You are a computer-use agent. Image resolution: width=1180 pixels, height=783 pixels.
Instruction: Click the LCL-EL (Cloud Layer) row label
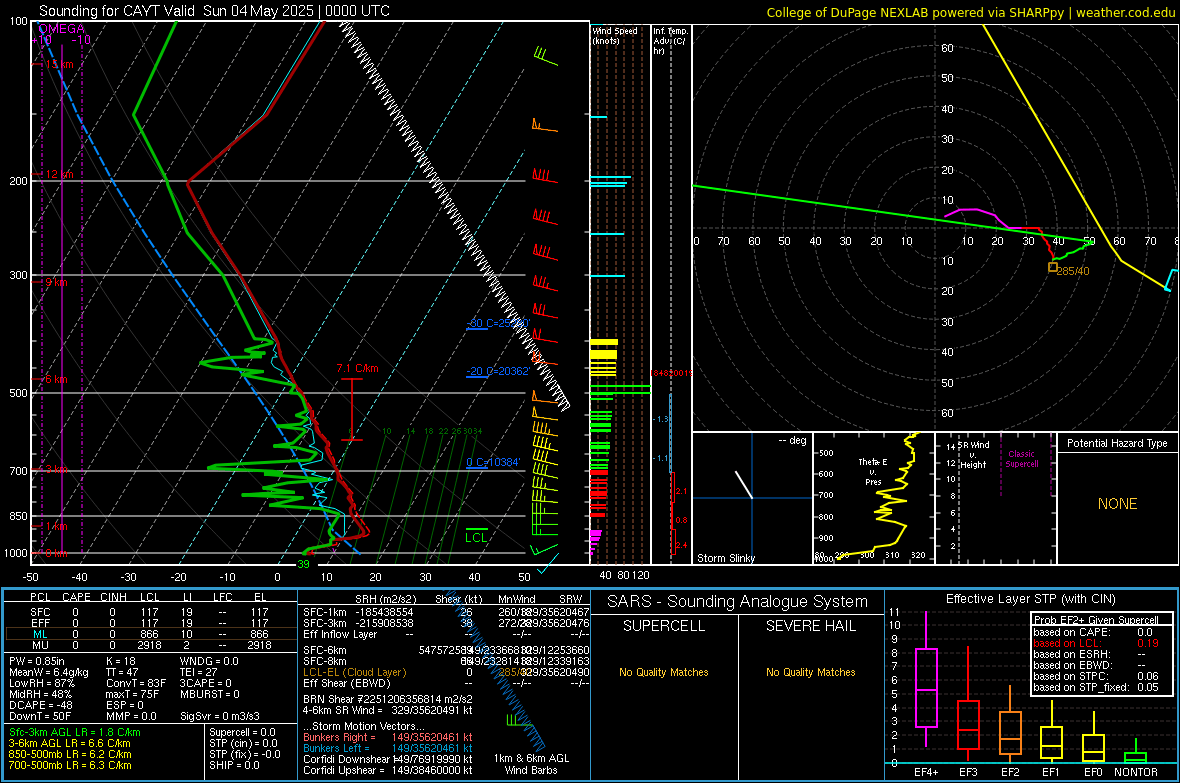tap(354, 672)
